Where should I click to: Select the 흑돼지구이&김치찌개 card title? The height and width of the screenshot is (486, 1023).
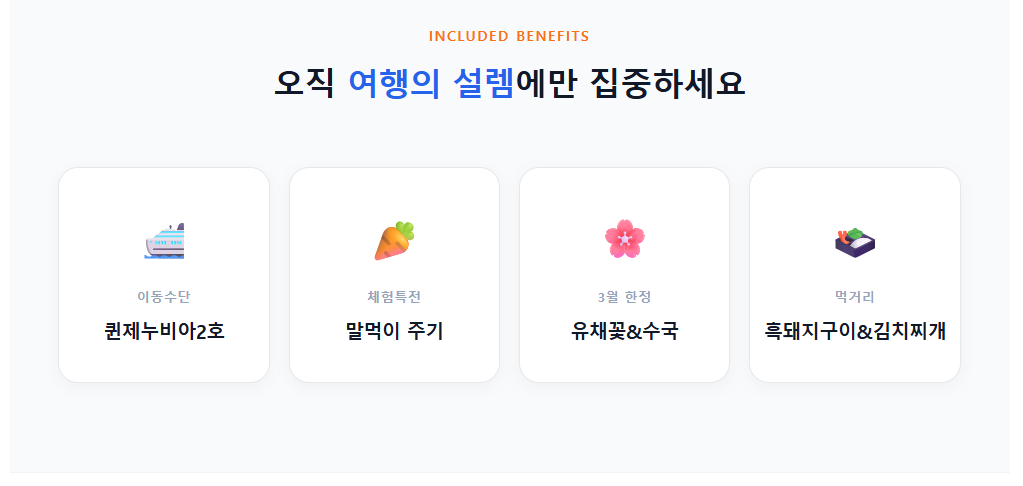[x=855, y=331]
